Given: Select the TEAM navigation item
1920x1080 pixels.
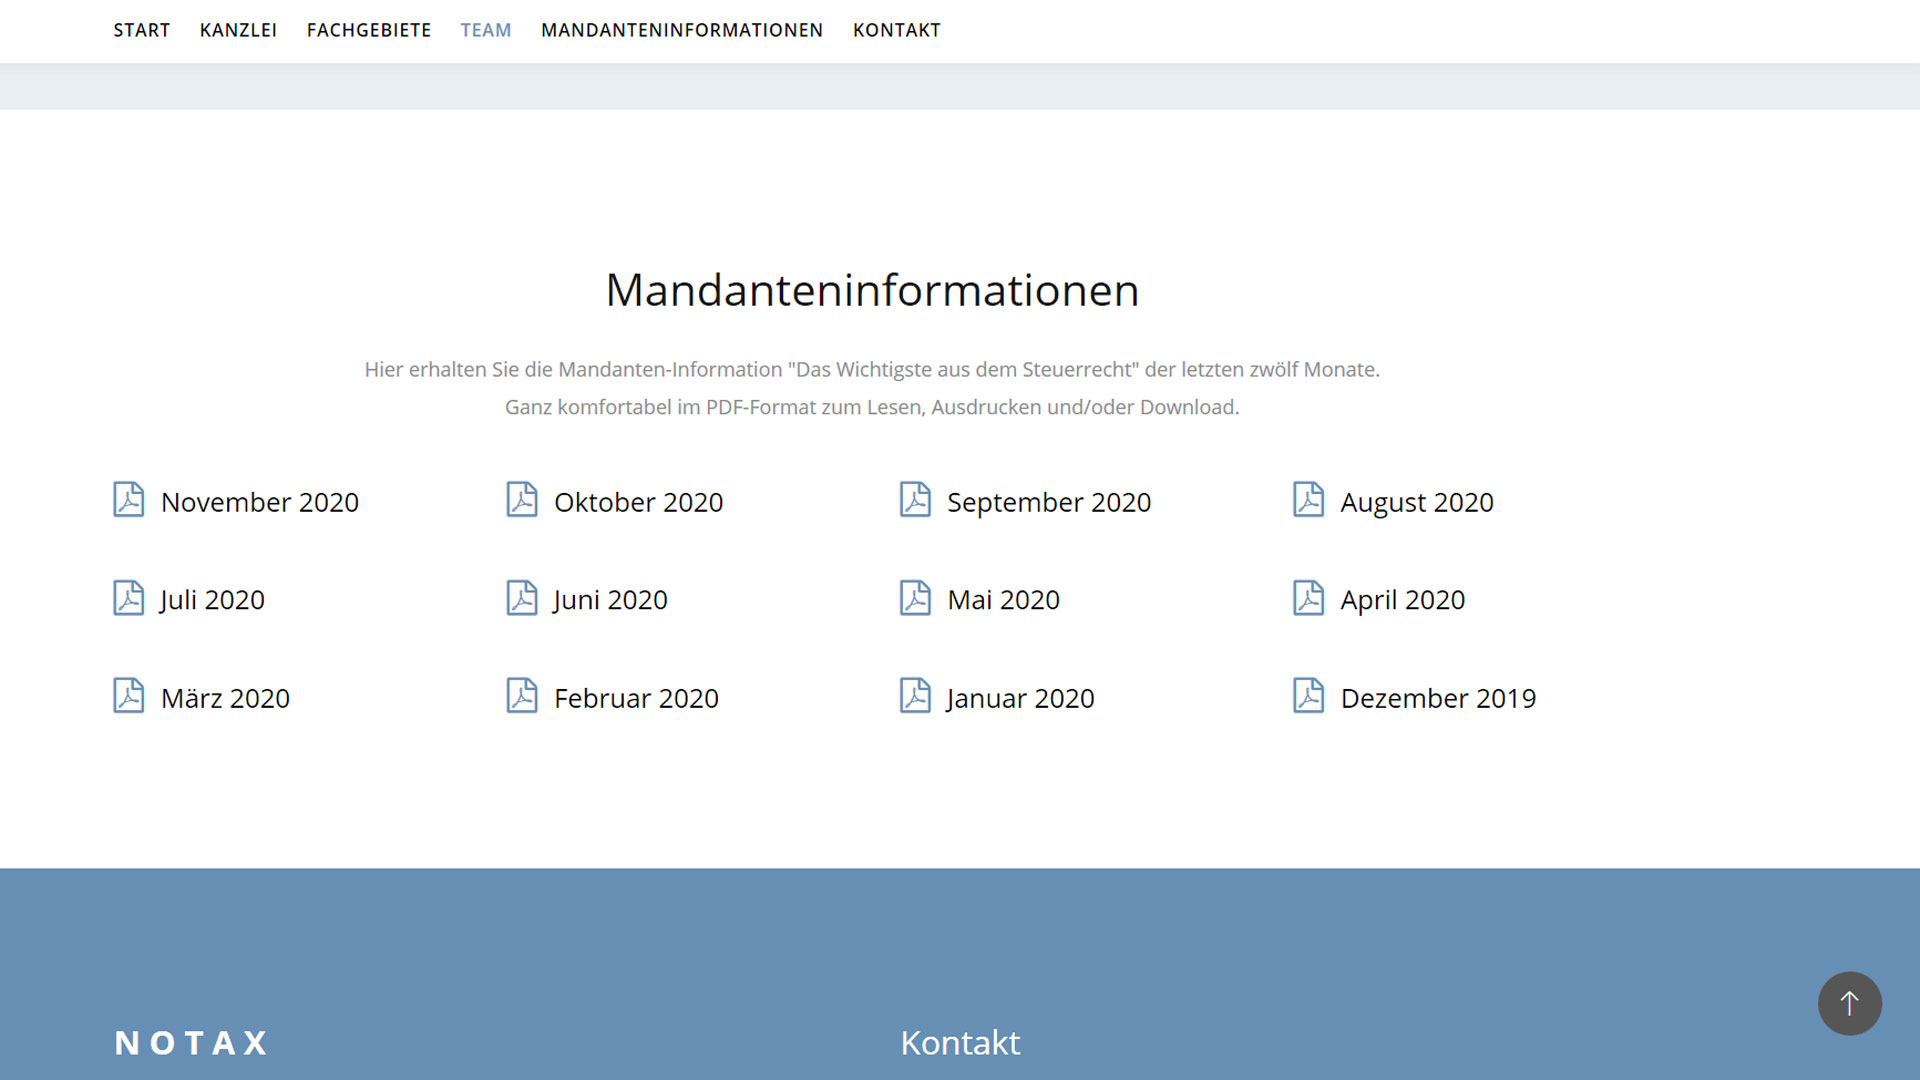Looking at the screenshot, I should (486, 30).
